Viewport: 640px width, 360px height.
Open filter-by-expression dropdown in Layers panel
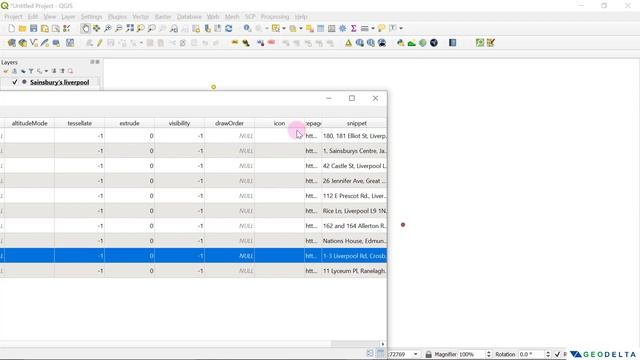point(46,71)
